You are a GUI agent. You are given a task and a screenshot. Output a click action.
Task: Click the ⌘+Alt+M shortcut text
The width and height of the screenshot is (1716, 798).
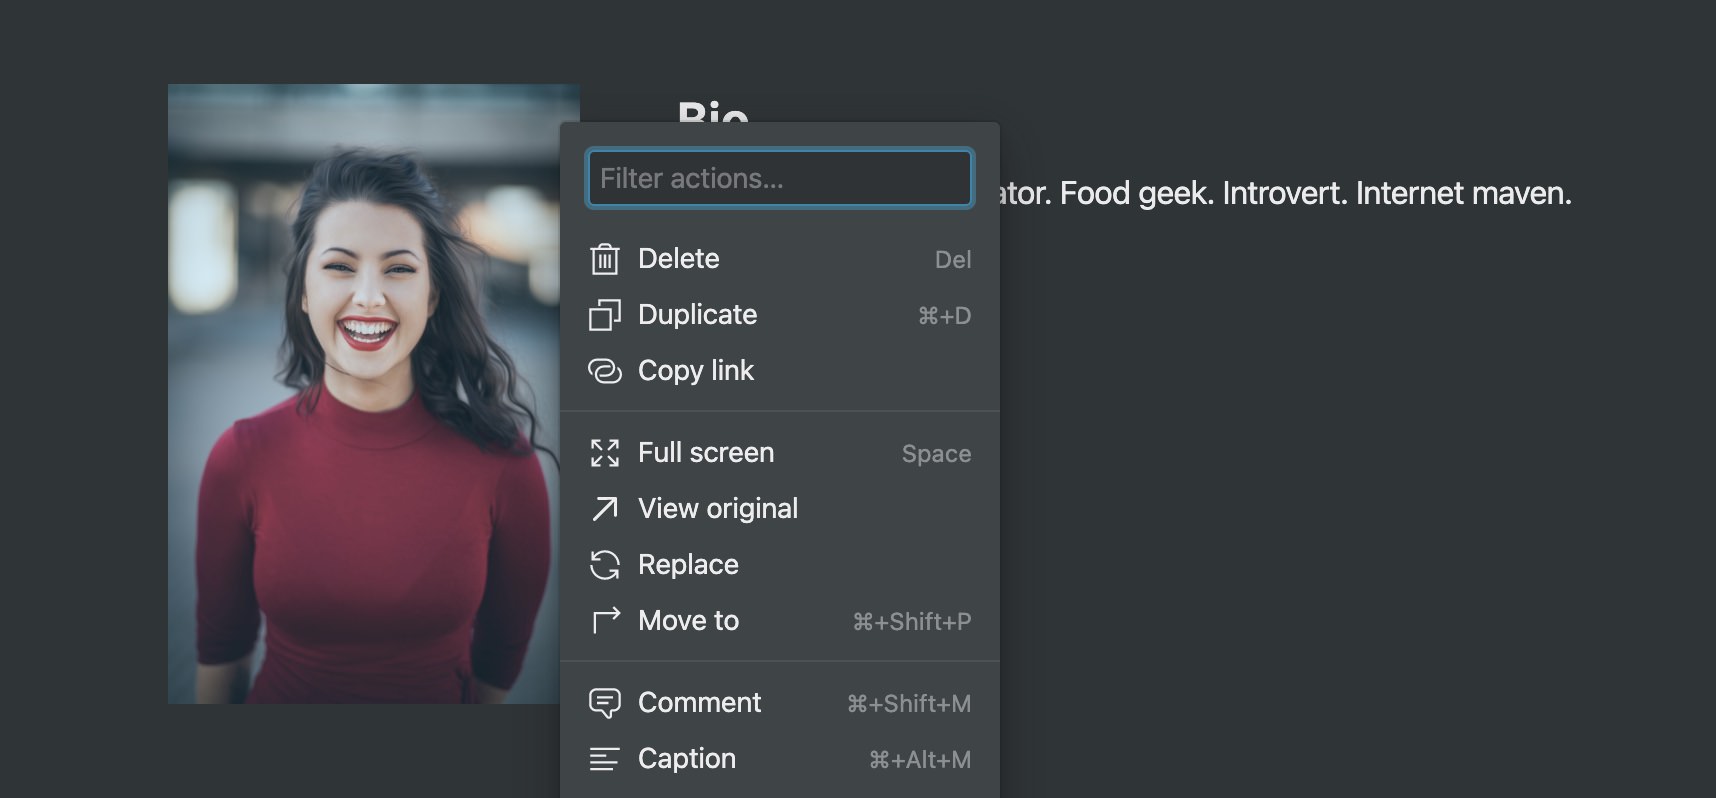point(920,760)
